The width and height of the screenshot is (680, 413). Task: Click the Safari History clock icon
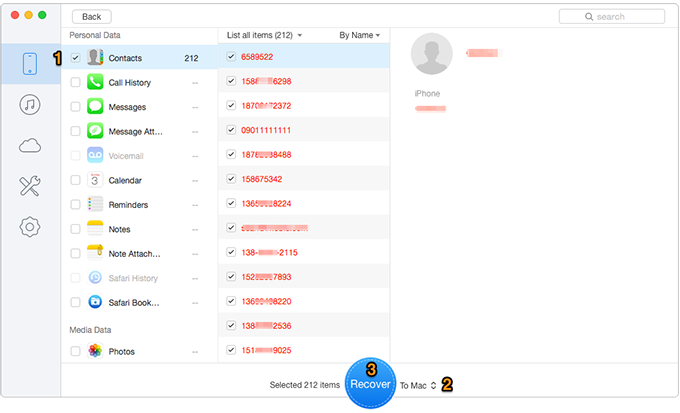click(95, 277)
